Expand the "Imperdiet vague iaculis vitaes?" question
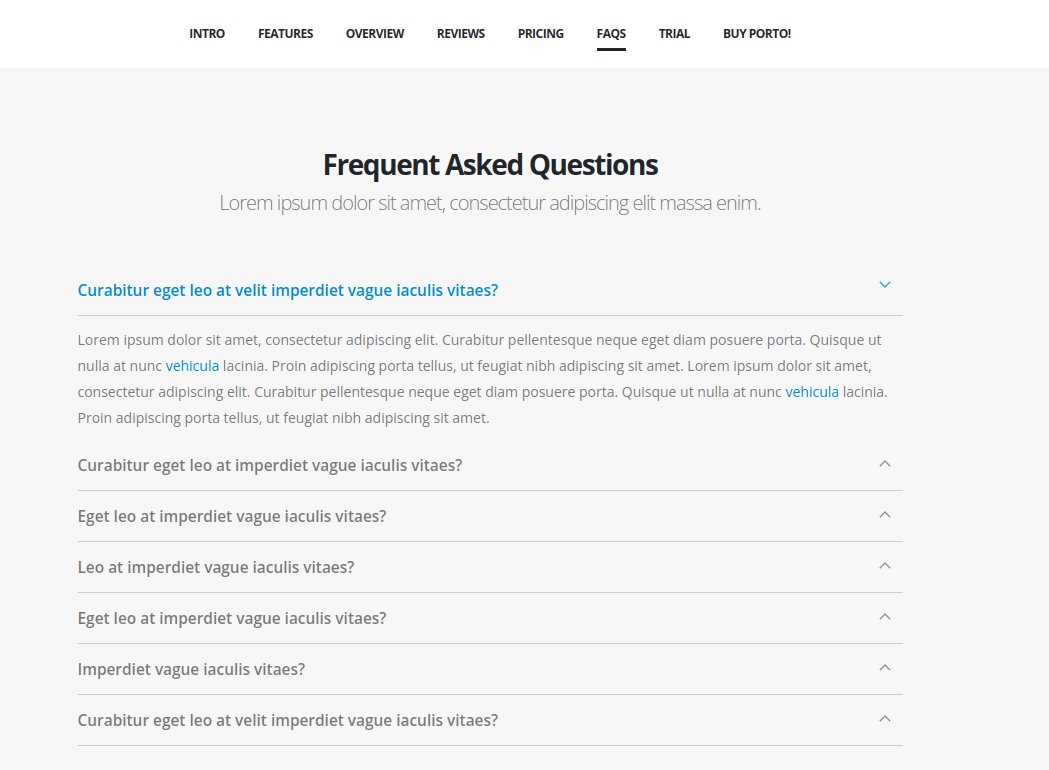This screenshot has height=770, width=1049. coord(191,669)
